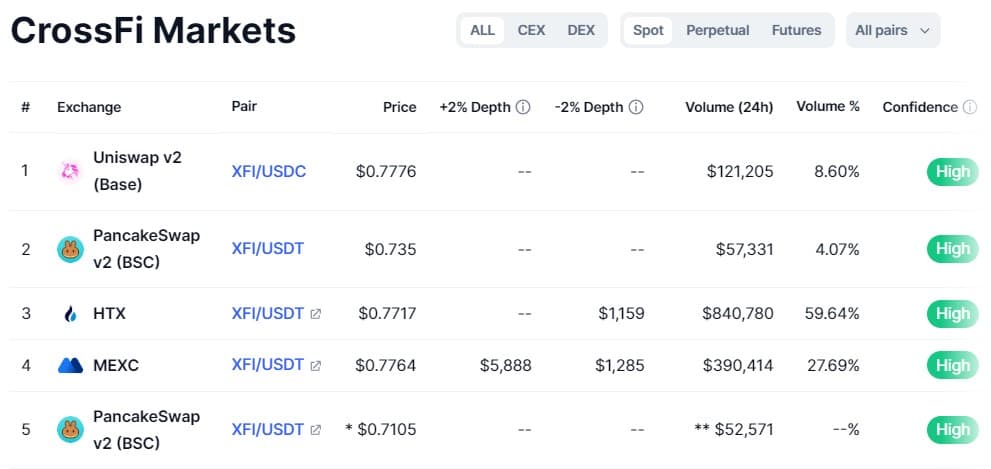Switch the filter to ALL exchanges
991x469 pixels.
(x=482, y=30)
